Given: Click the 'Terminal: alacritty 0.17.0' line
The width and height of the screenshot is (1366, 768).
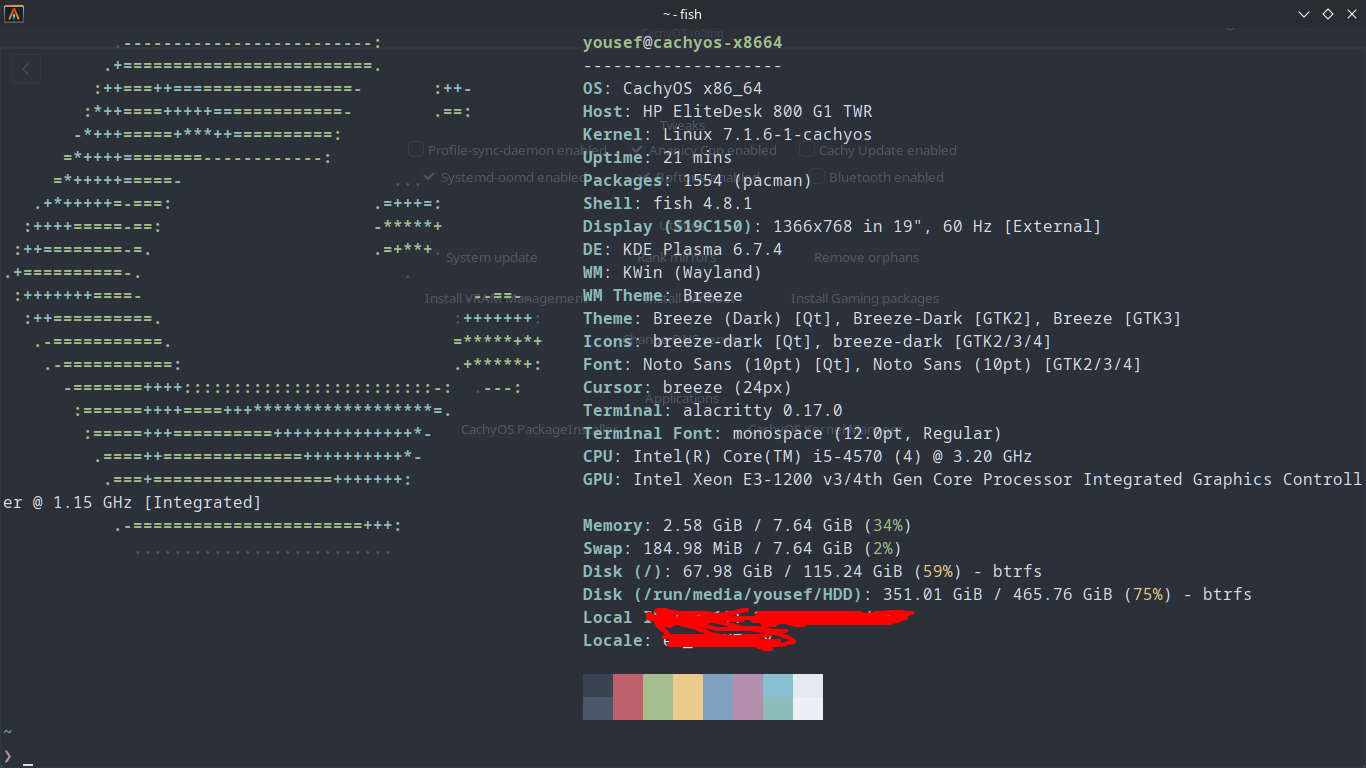Looking at the screenshot, I should [x=712, y=411].
